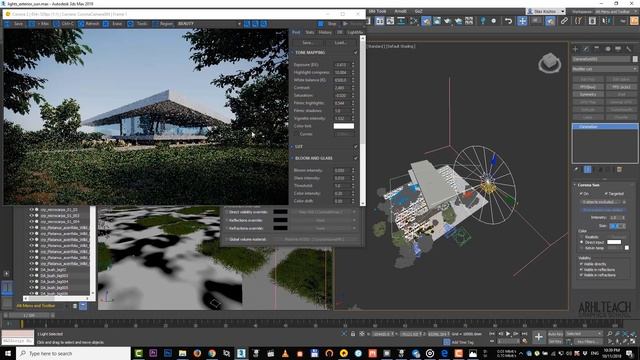The width and height of the screenshot is (640, 360).
Task: Click the Color tint white swatch
Action: tap(344, 126)
